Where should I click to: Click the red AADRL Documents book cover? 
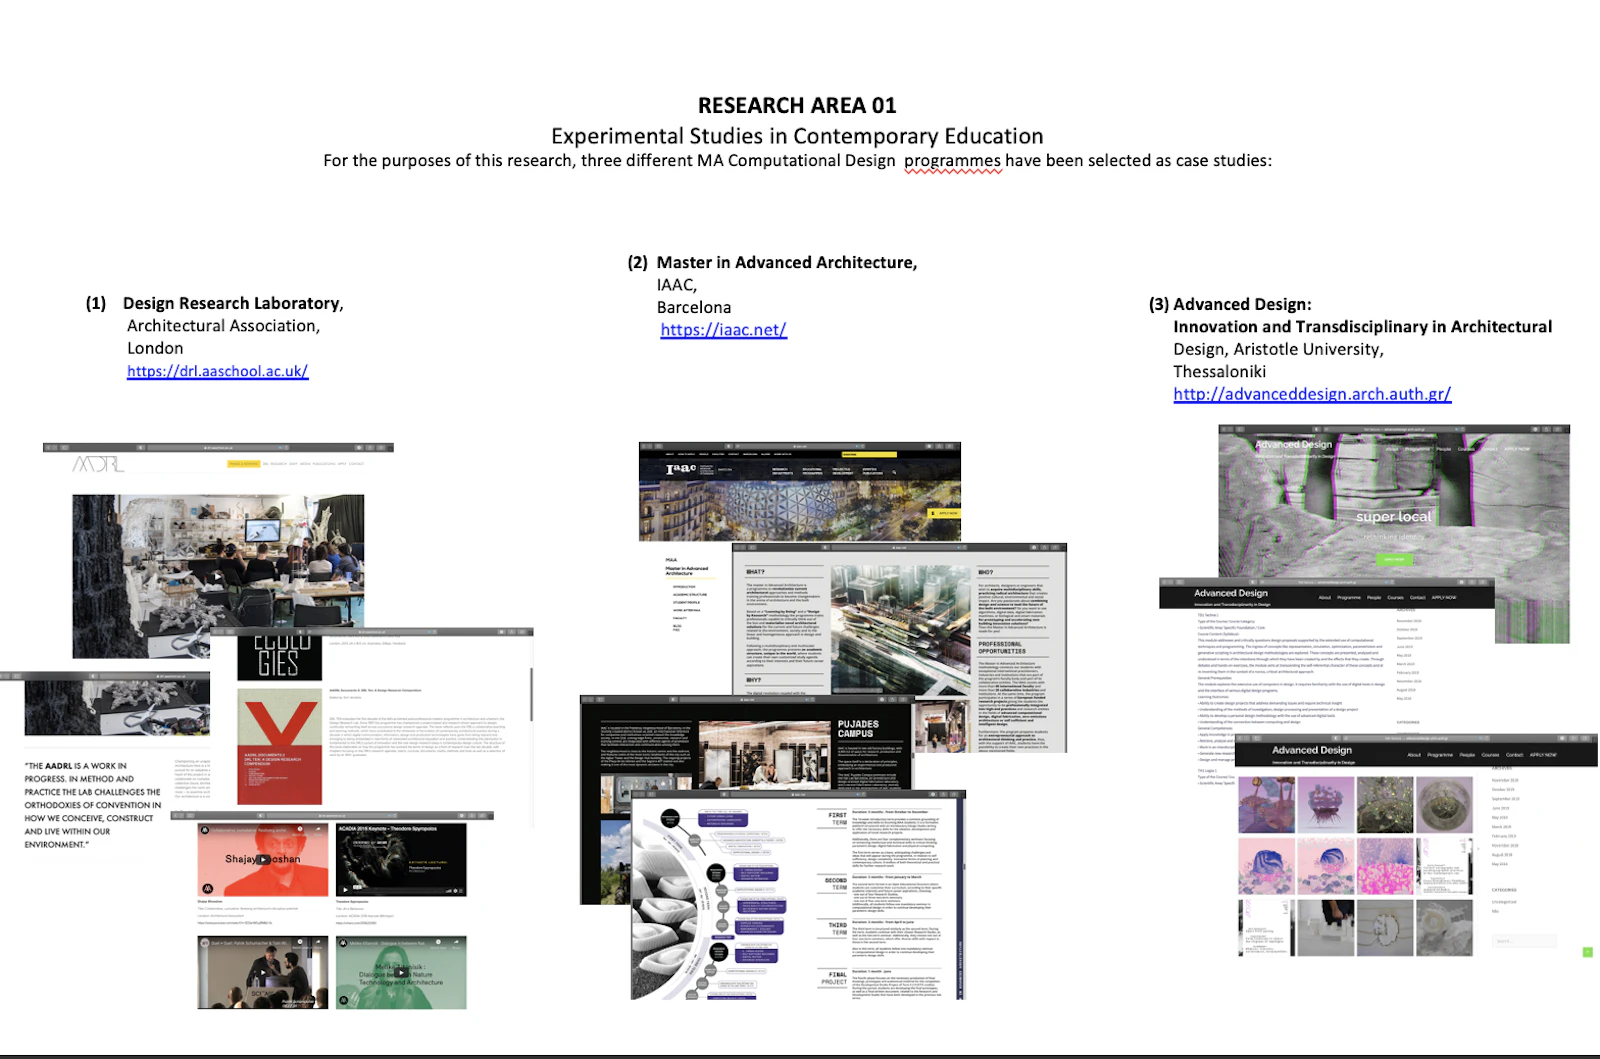[x=280, y=746]
